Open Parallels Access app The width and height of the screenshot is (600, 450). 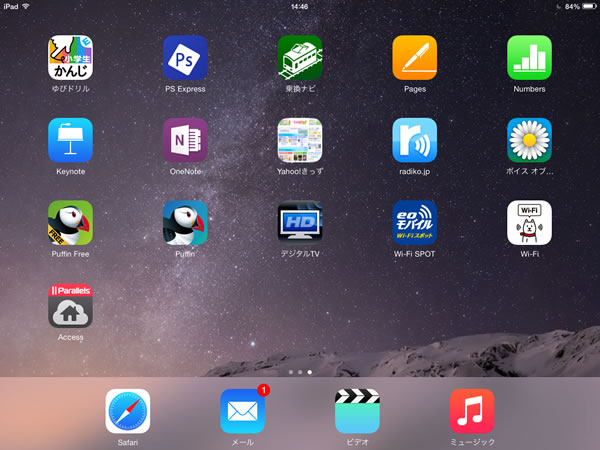(70, 306)
